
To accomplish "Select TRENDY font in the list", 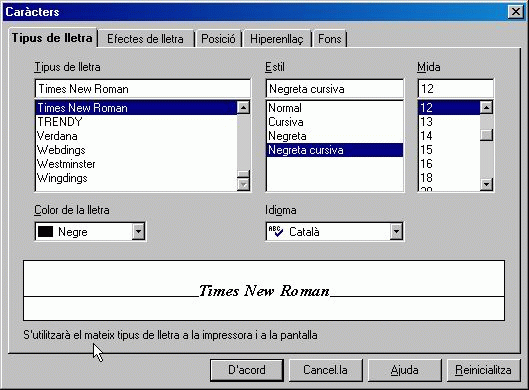I will pyautogui.click(x=136, y=122).
